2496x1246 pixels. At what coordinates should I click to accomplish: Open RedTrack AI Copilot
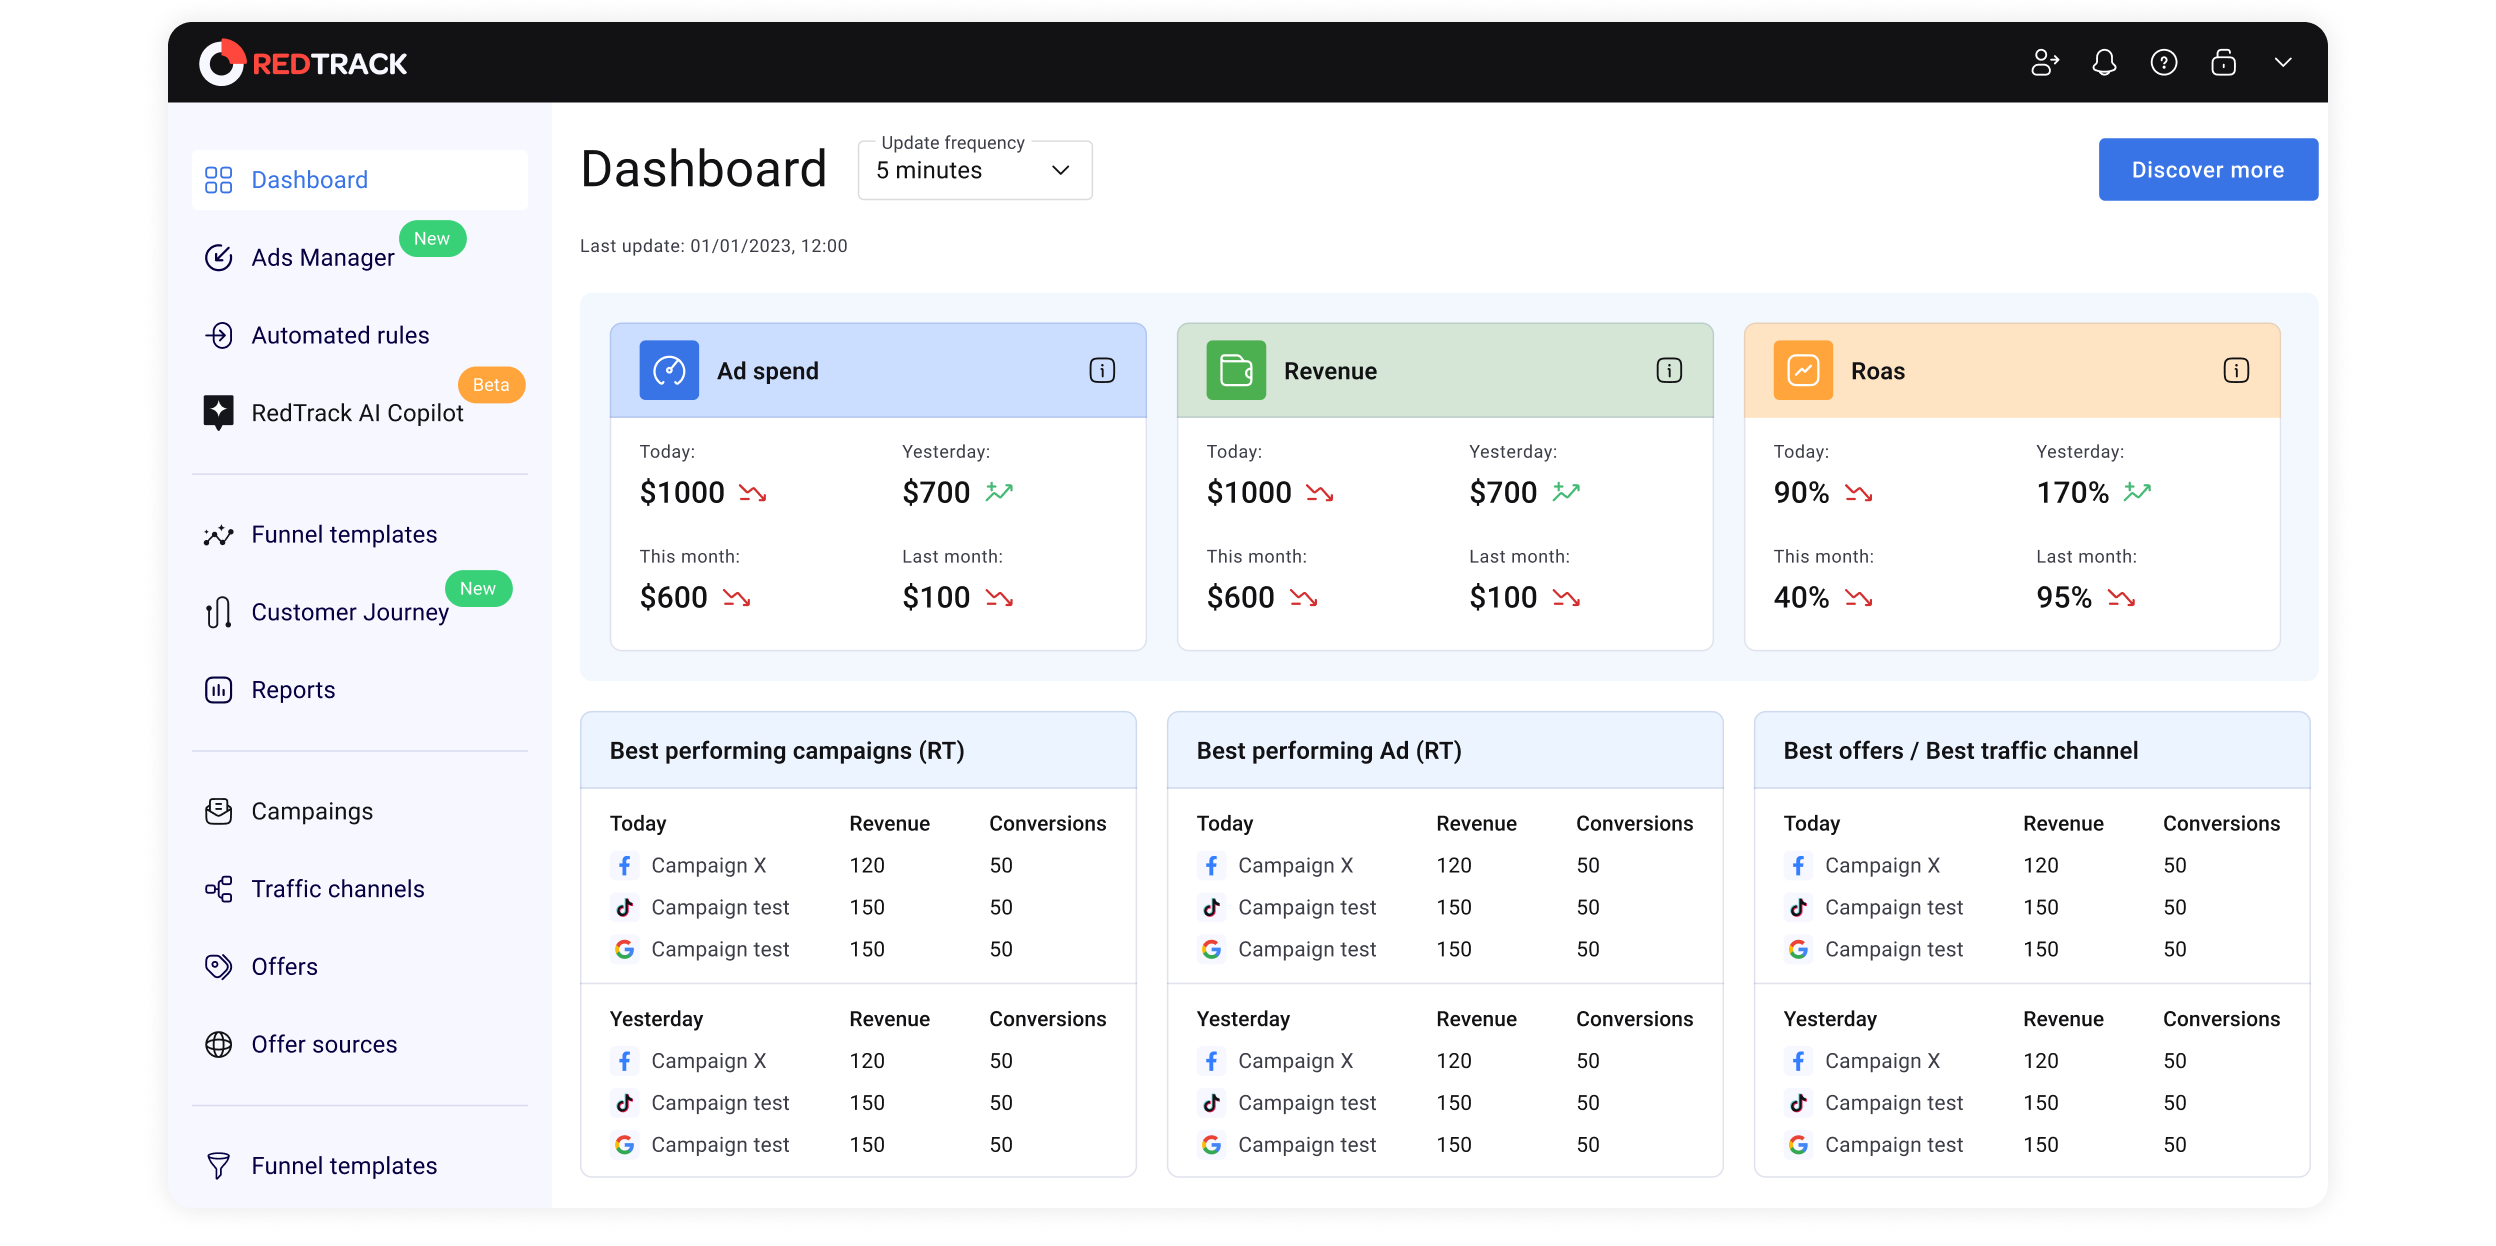click(359, 413)
